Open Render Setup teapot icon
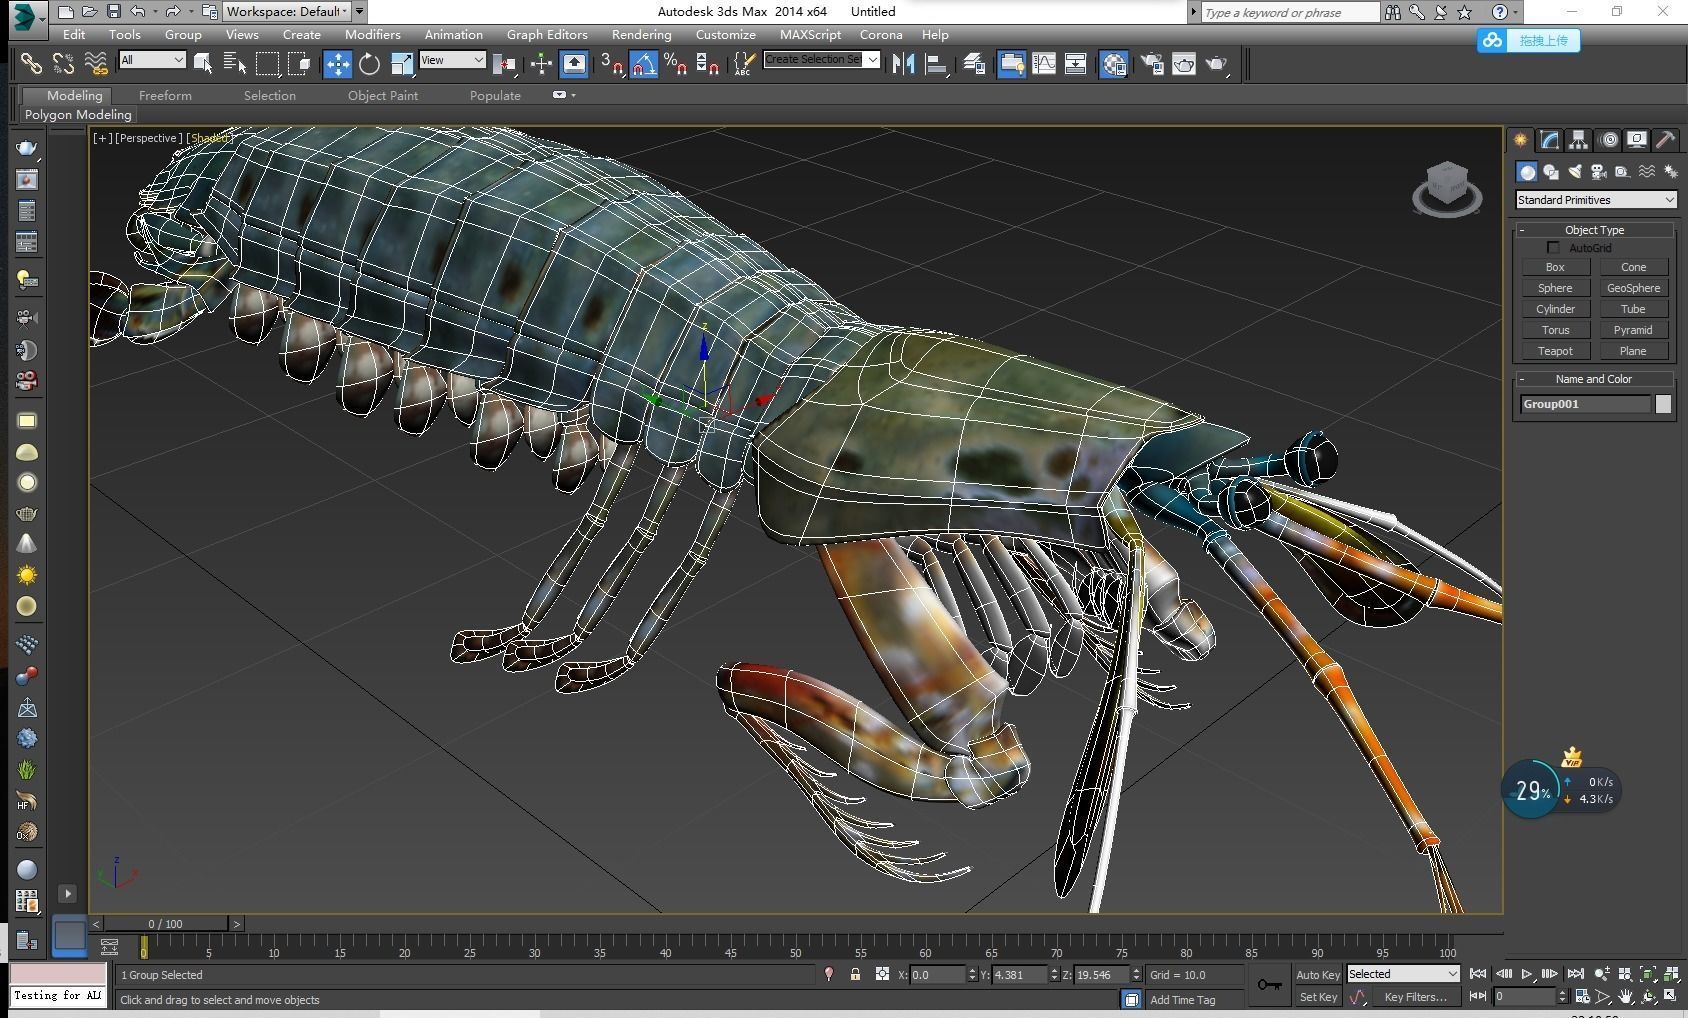 click(x=1152, y=64)
